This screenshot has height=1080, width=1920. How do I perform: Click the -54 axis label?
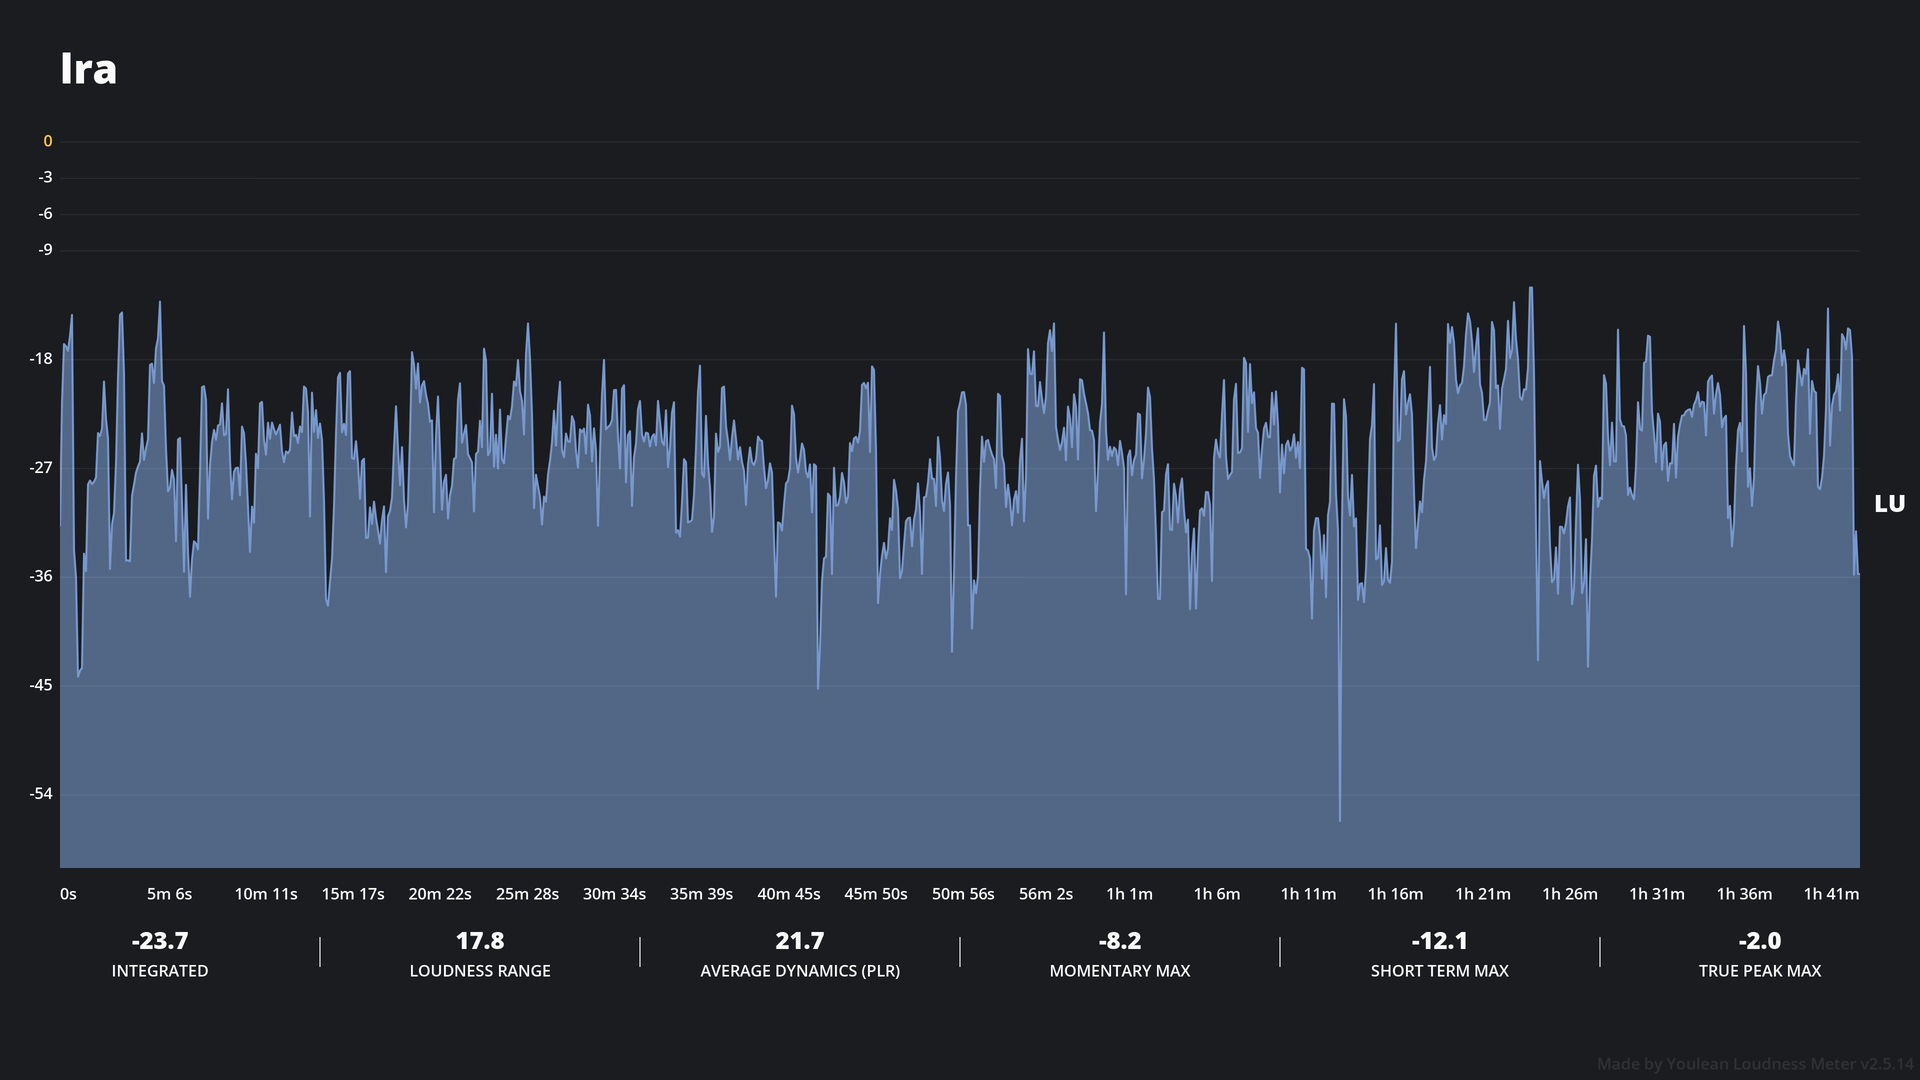(x=41, y=794)
